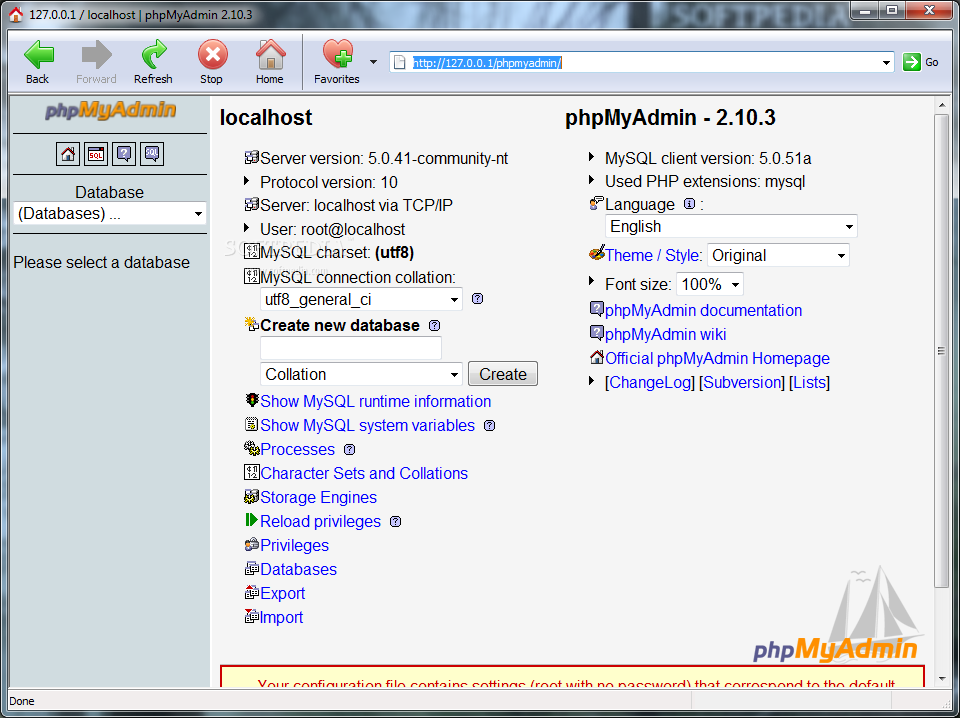Click the users icon next to Privileges

[x=252, y=544]
